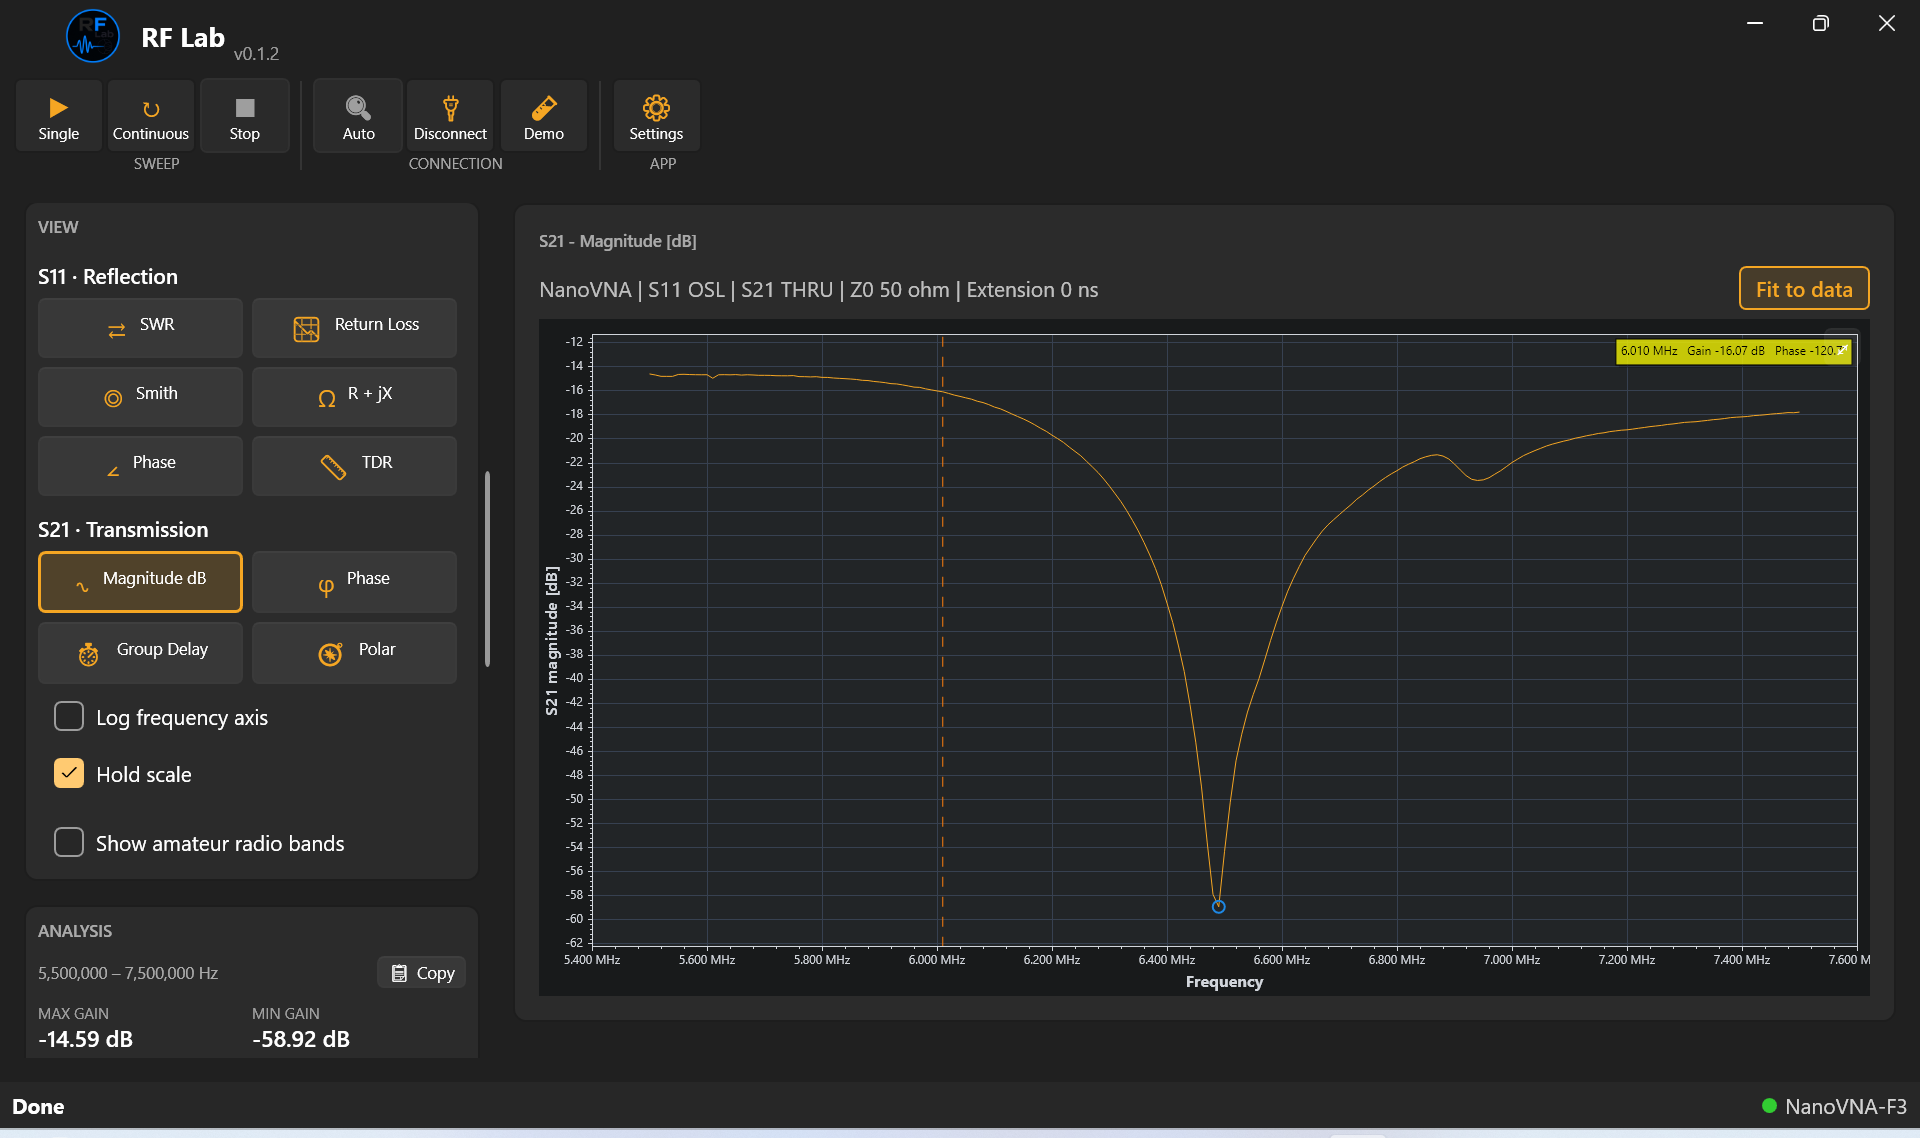Click the left panel scrollbar
This screenshot has width=1920, height=1138.
pyautogui.click(x=487, y=568)
